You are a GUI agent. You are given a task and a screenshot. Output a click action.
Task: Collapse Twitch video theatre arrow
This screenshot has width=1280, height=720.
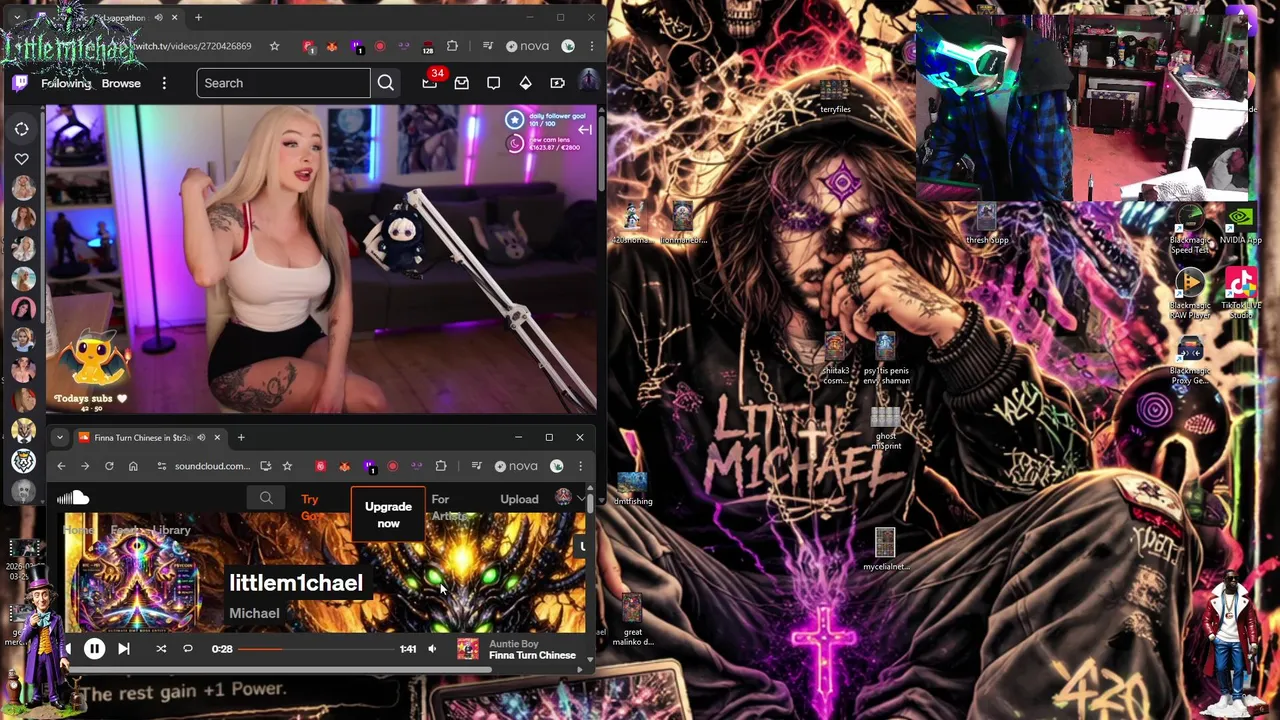[585, 130]
